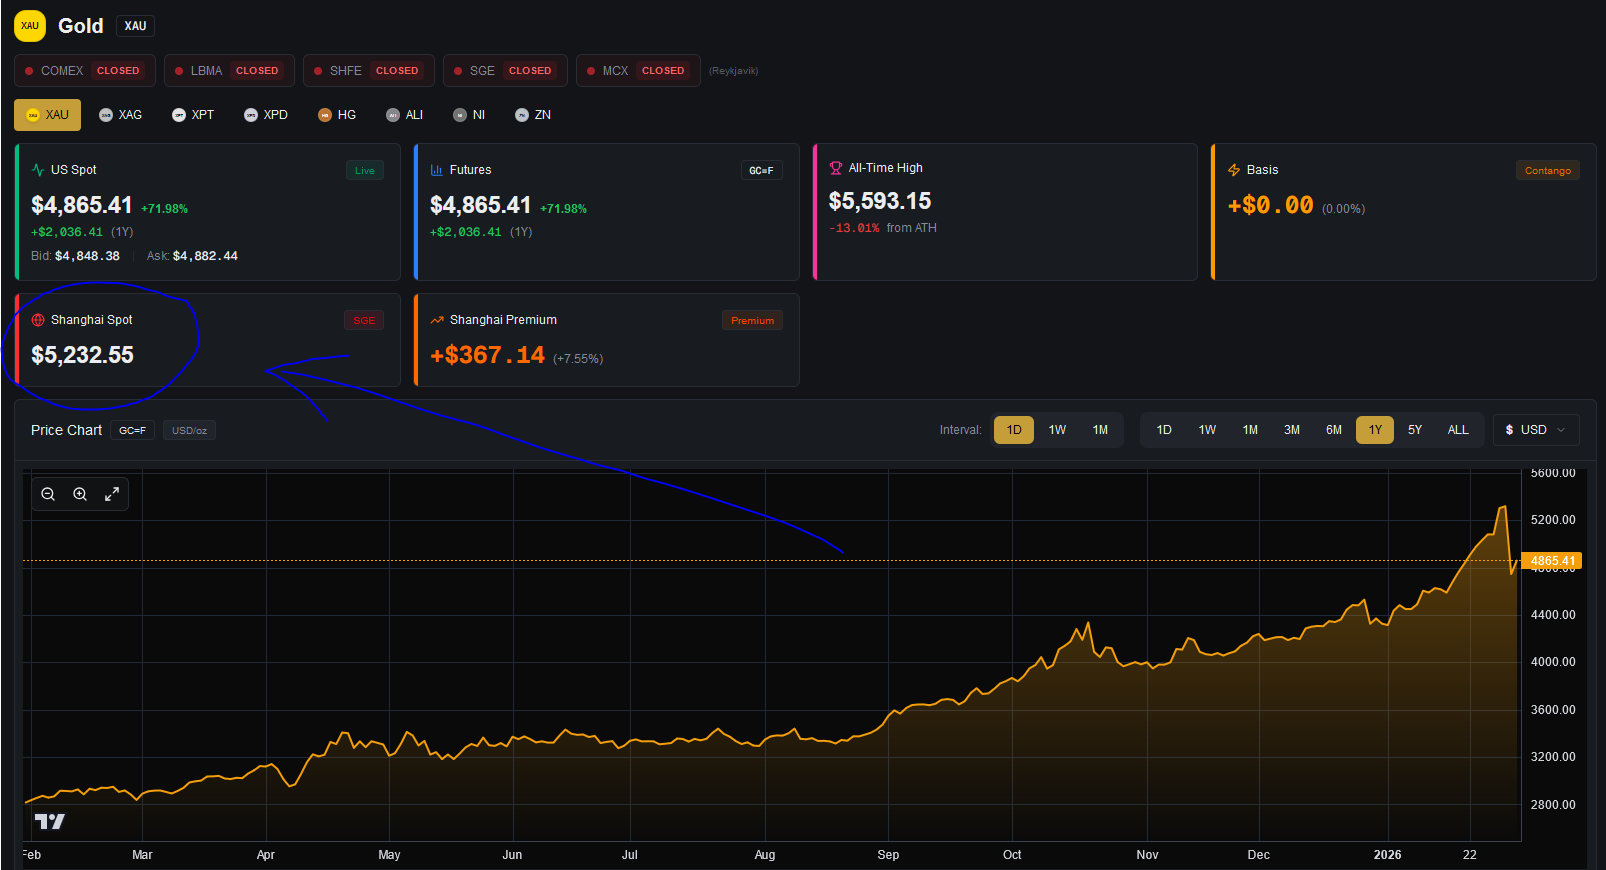Click the XAU badge beside the Gold title
1606x870 pixels.
click(136, 26)
